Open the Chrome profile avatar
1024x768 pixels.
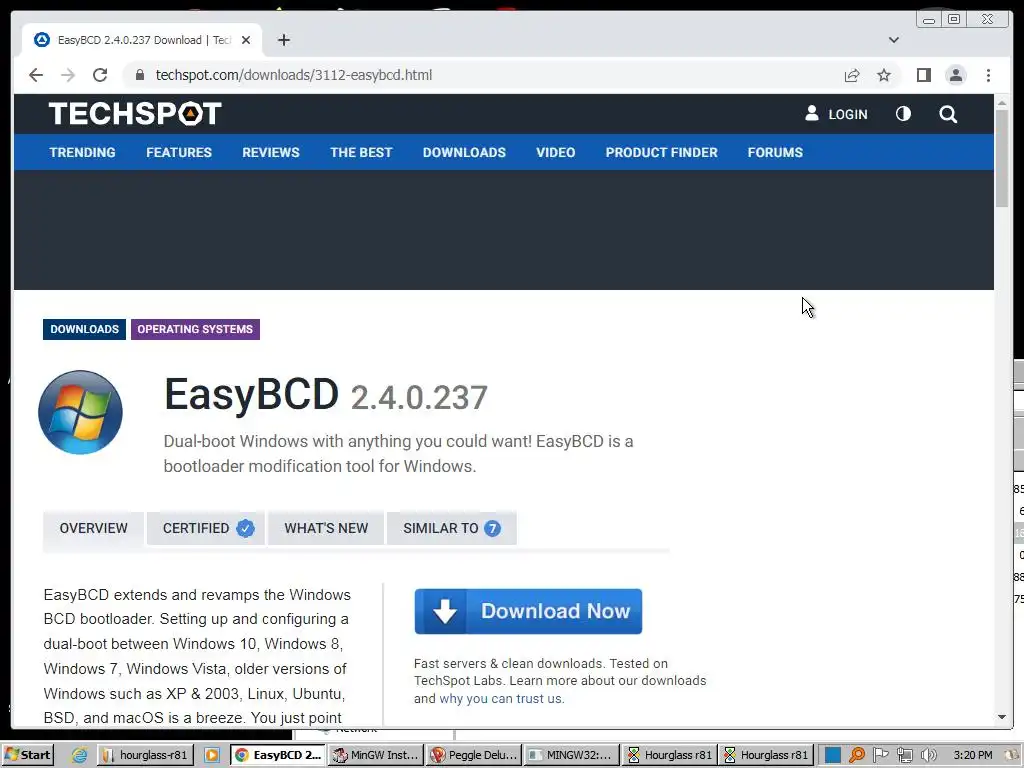coord(955,75)
